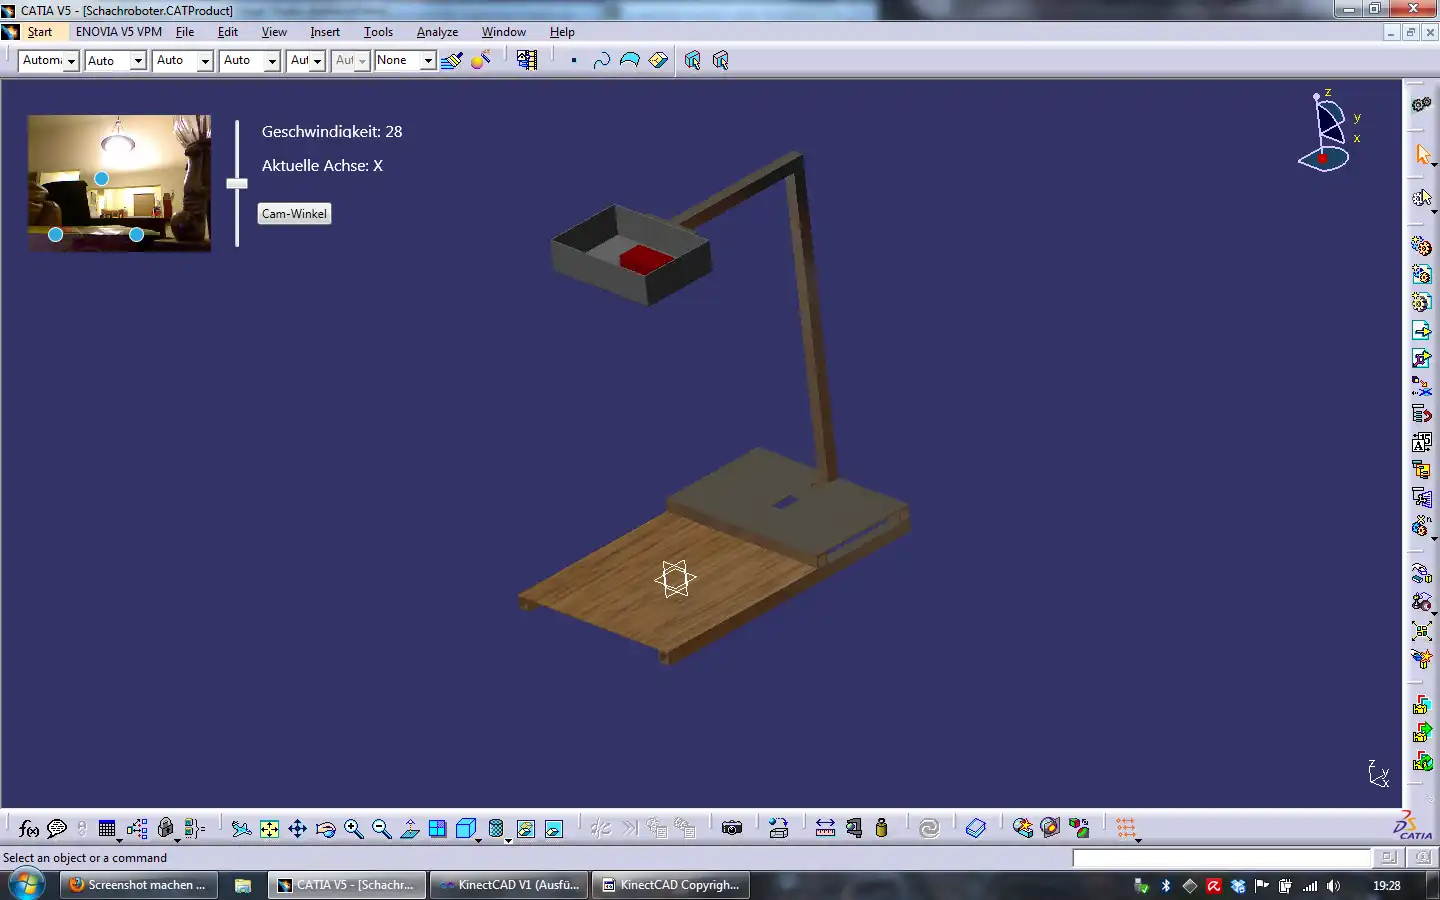The height and width of the screenshot is (900, 1440).
Task: Open the Start menu in CATIA
Action: pos(39,32)
